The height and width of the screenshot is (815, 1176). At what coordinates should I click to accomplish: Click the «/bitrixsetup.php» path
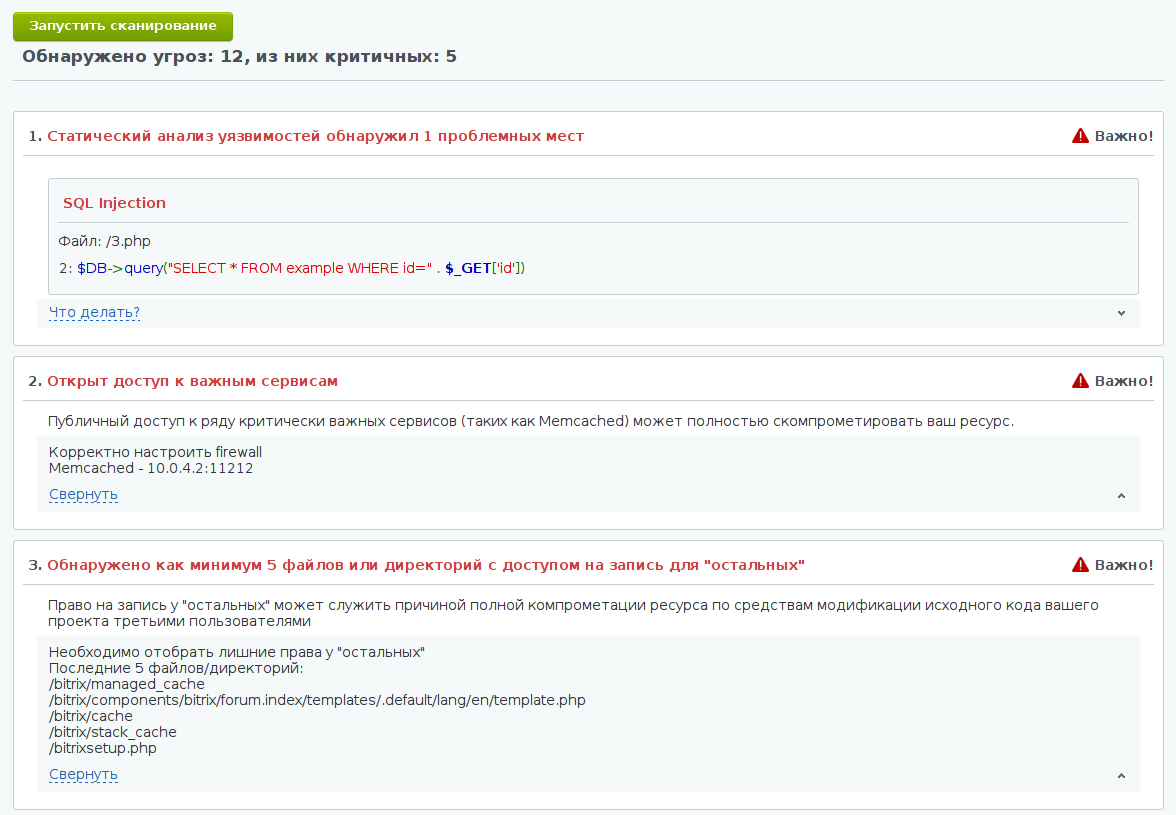[103, 748]
